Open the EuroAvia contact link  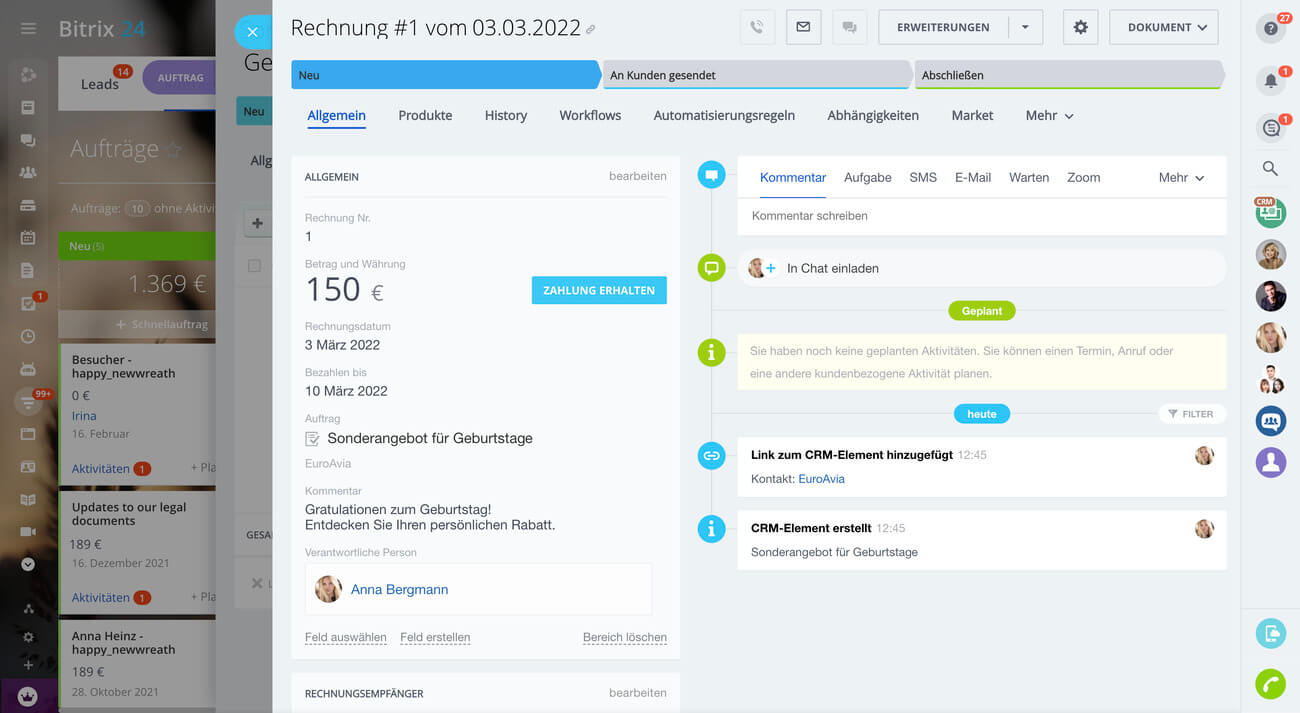coord(821,479)
